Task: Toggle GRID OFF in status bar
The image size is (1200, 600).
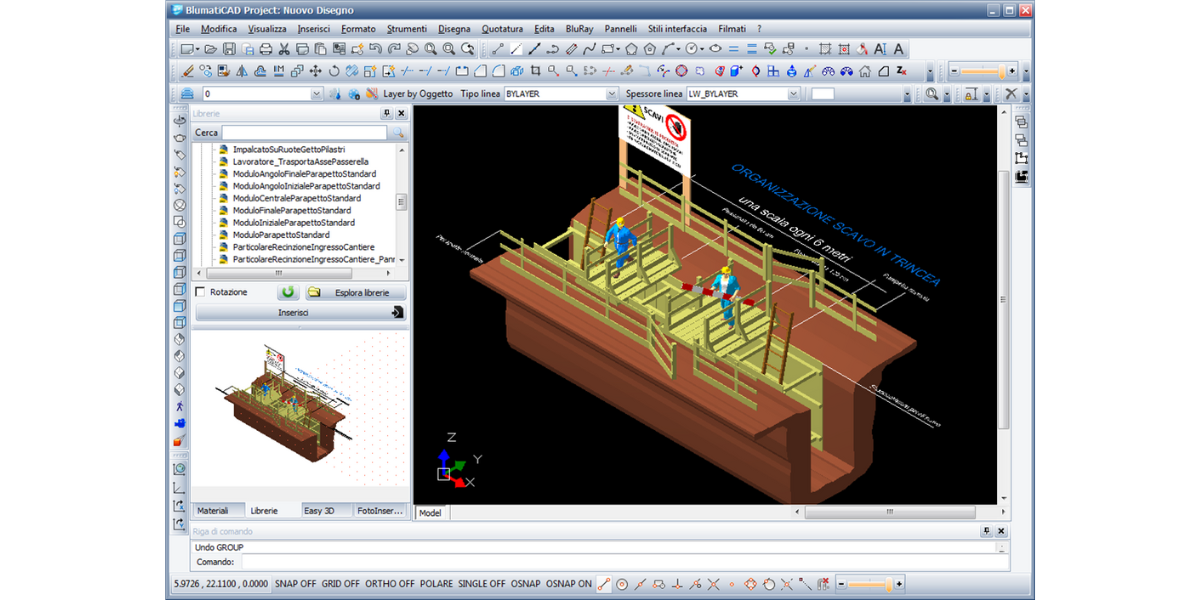Action: point(341,584)
